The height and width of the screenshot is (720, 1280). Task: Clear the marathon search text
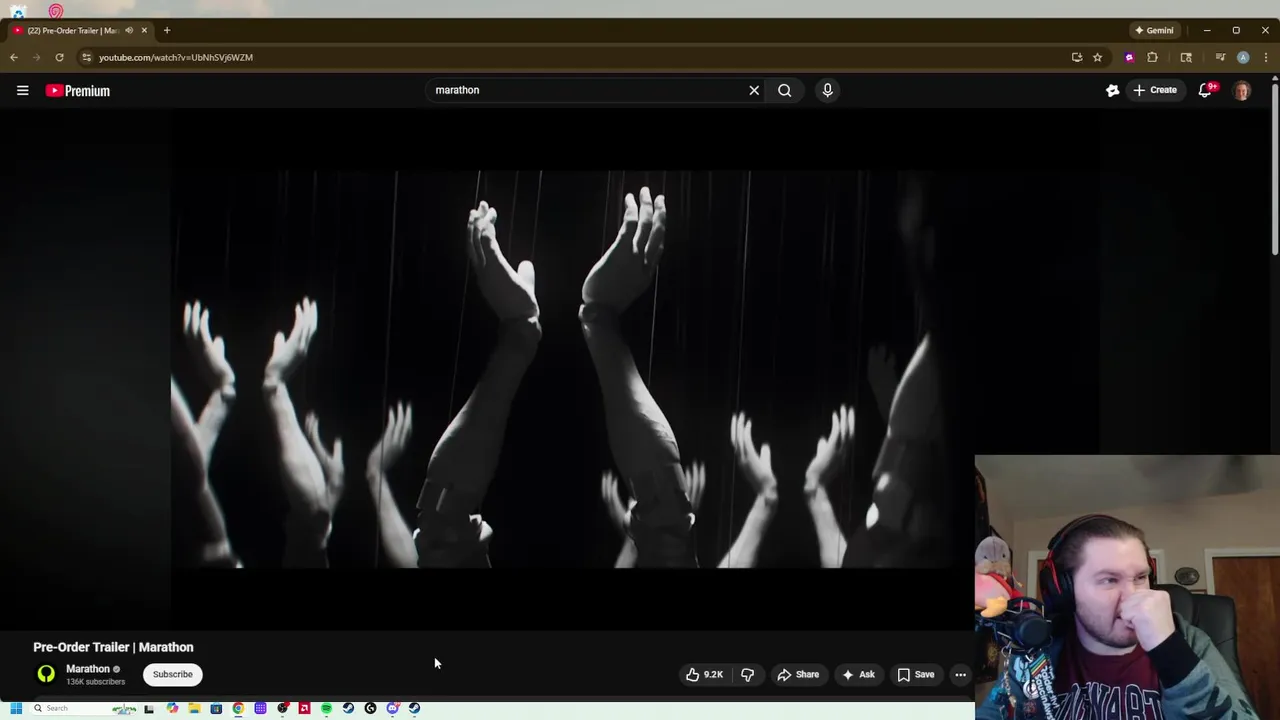pyautogui.click(x=754, y=90)
